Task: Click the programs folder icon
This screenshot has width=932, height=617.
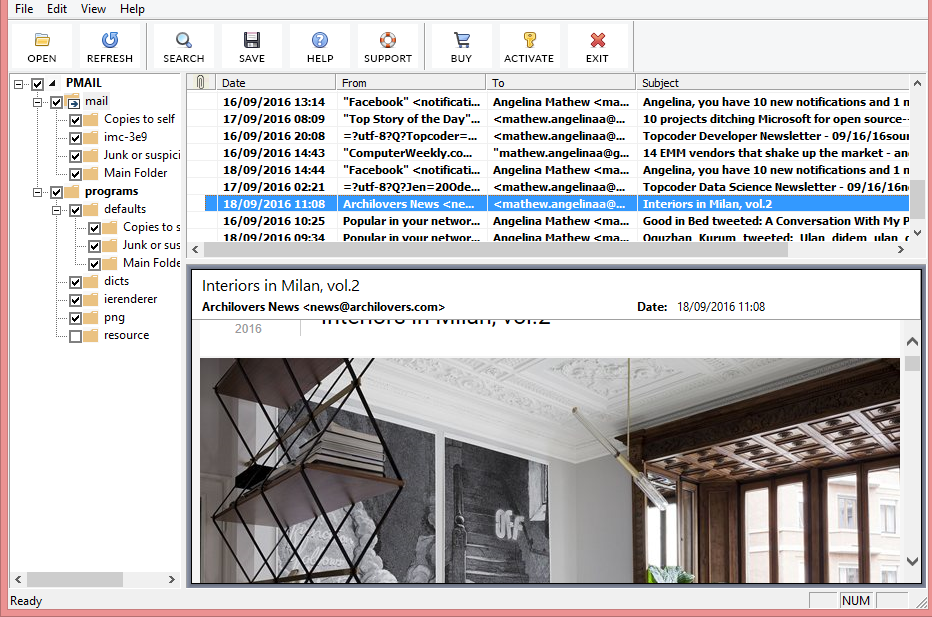Action: pos(72,191)
